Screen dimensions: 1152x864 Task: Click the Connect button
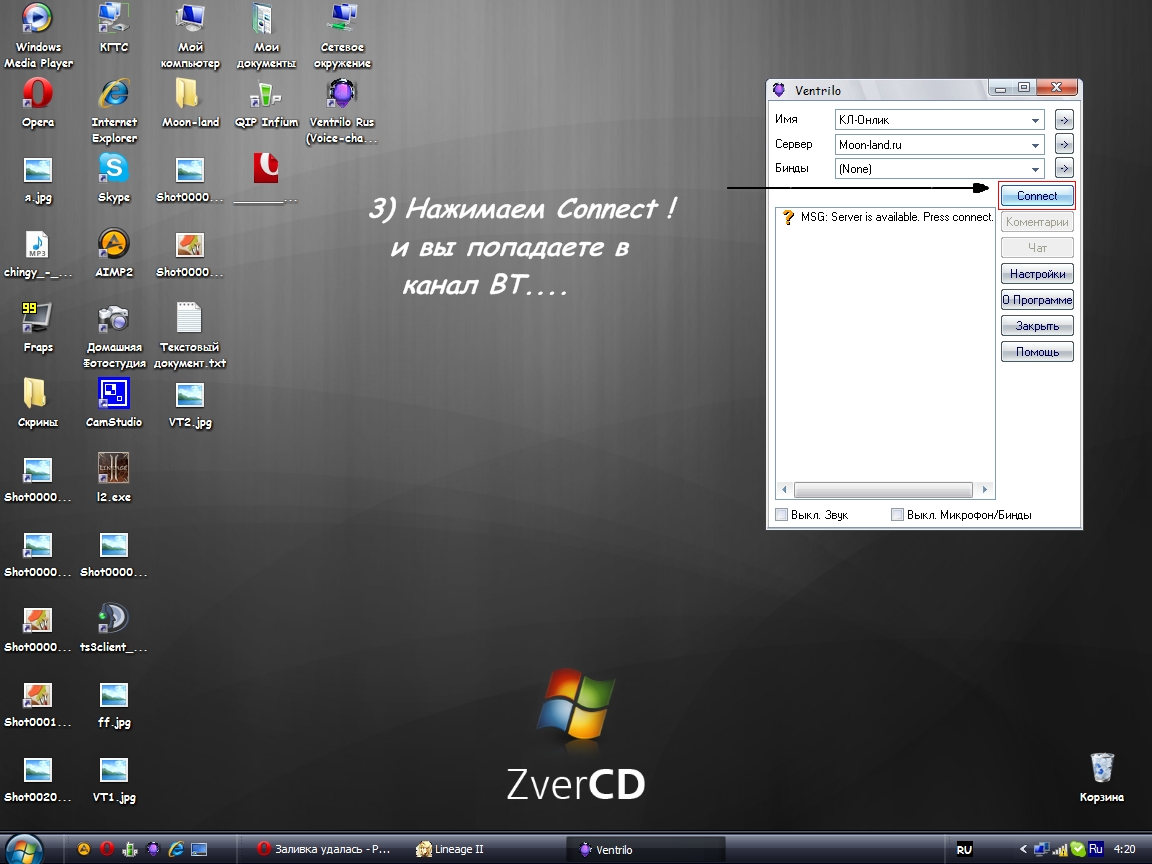[x=1037, y=195]
